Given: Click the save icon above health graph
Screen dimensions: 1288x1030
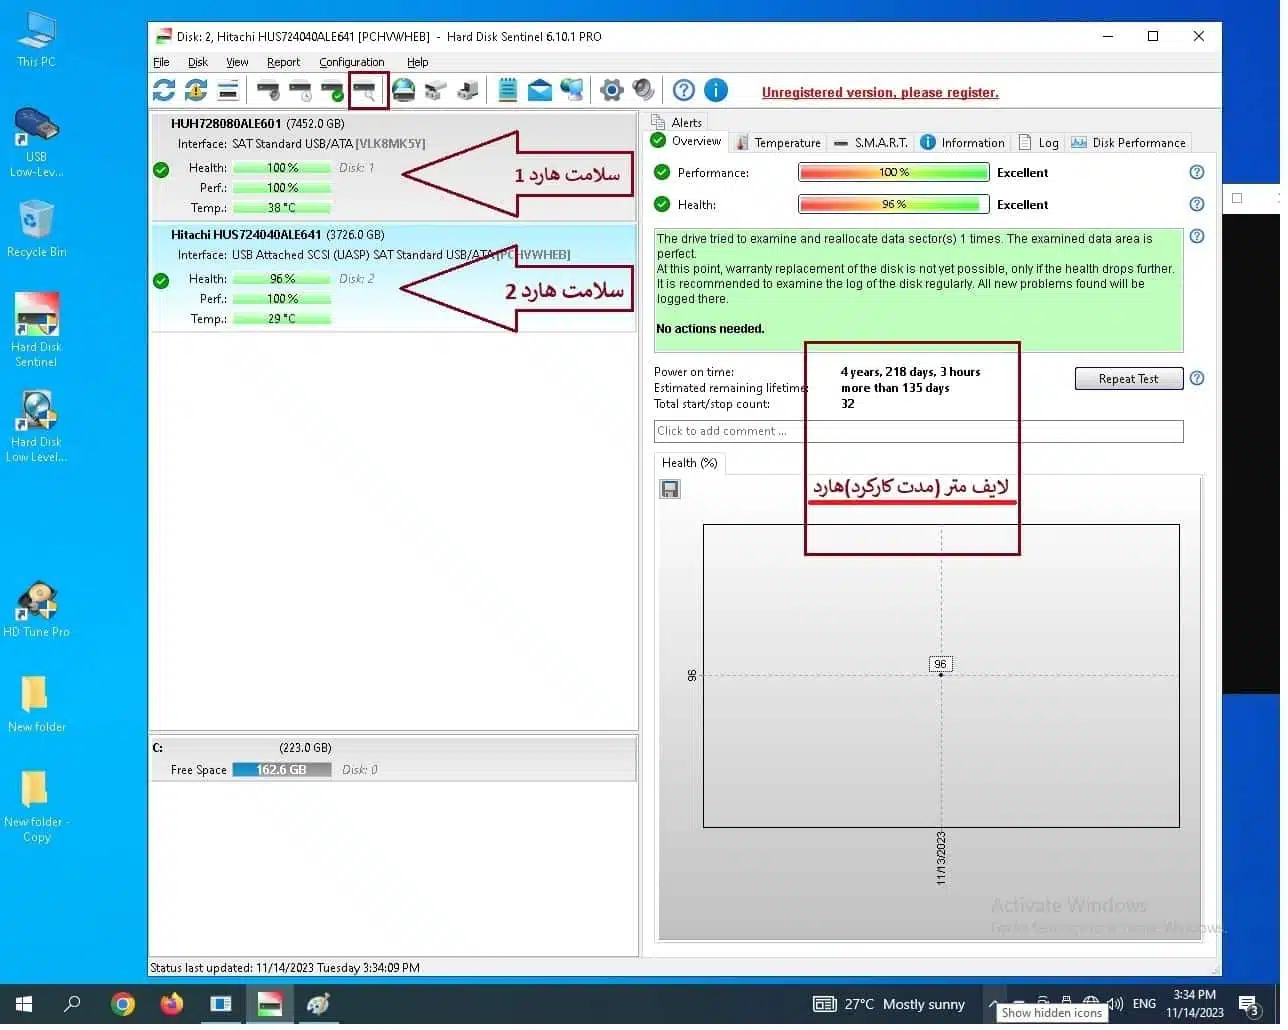Looking at the screenshot, I should 670,489.
